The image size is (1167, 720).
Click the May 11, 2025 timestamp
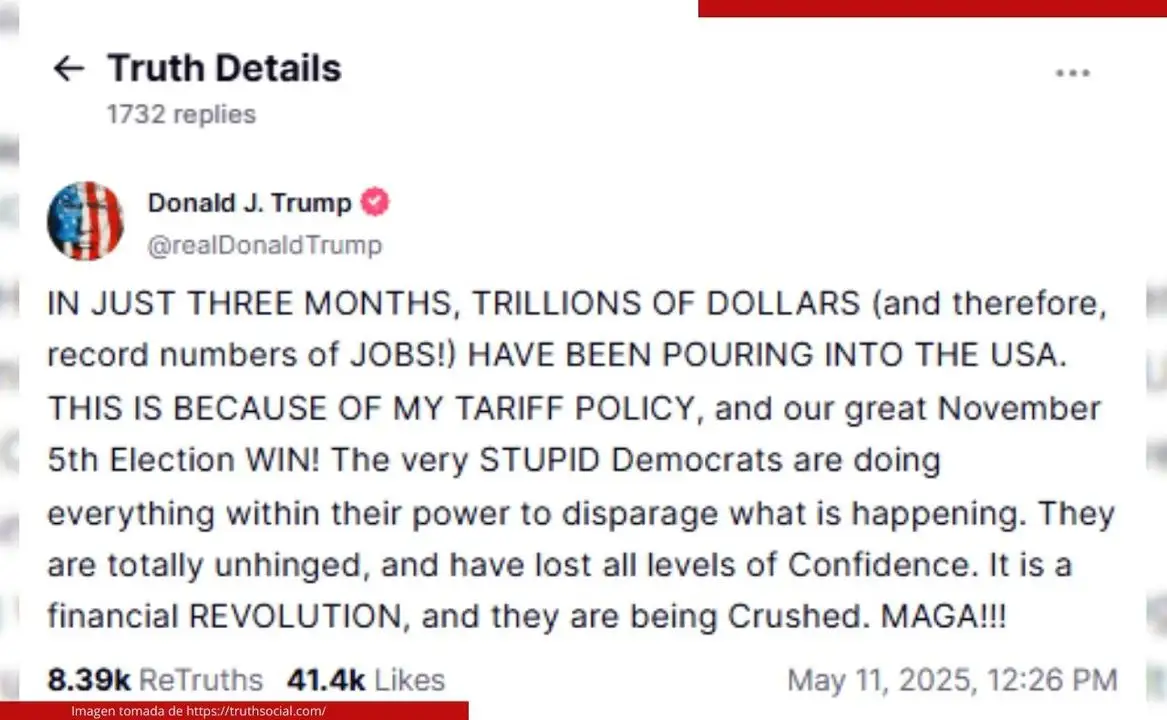pyautogui.click(x=952, y=680)
